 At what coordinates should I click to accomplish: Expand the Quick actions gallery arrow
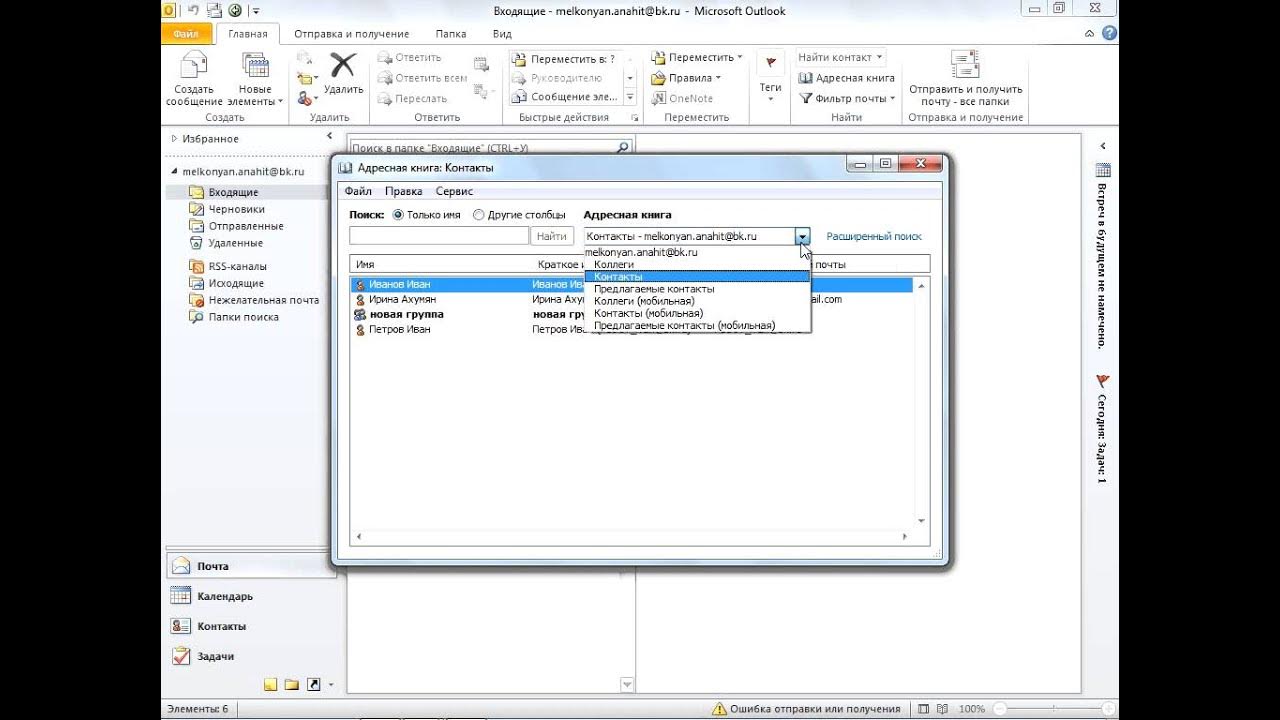[630, 98]
